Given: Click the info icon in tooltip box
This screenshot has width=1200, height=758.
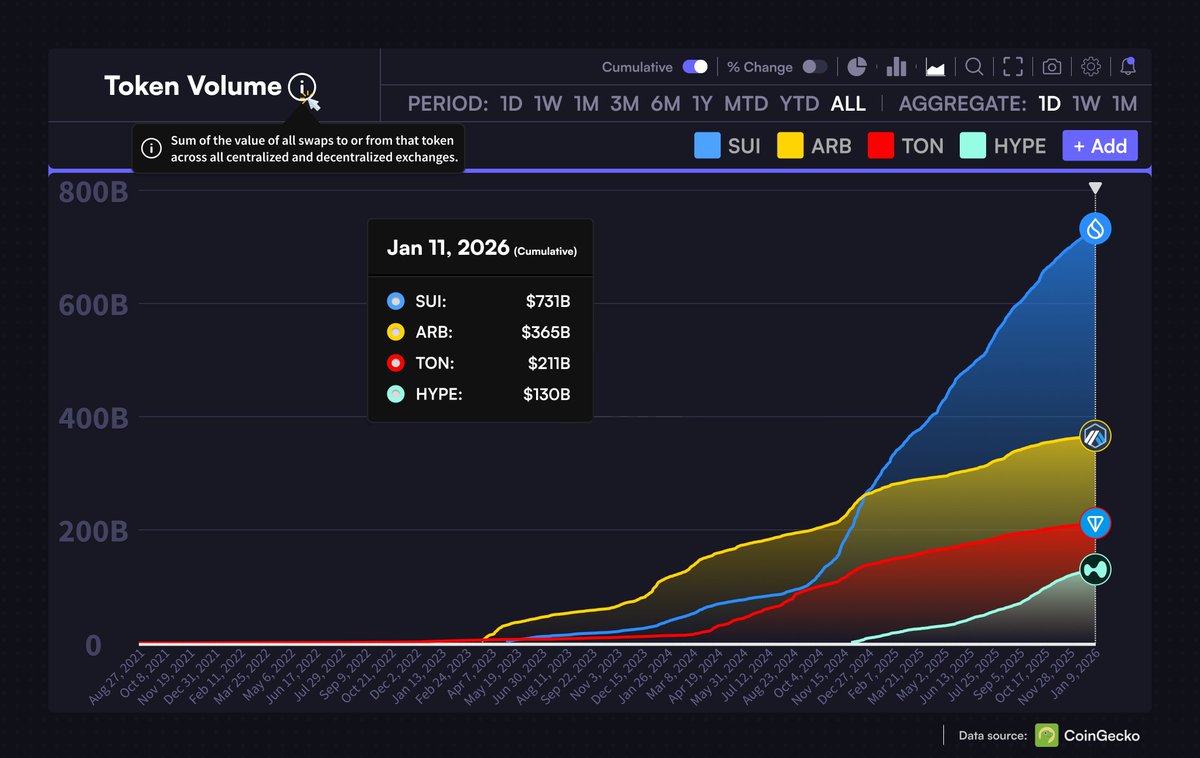Looking at the screenshot, I should pyautogui.click(x=151, y=149).
